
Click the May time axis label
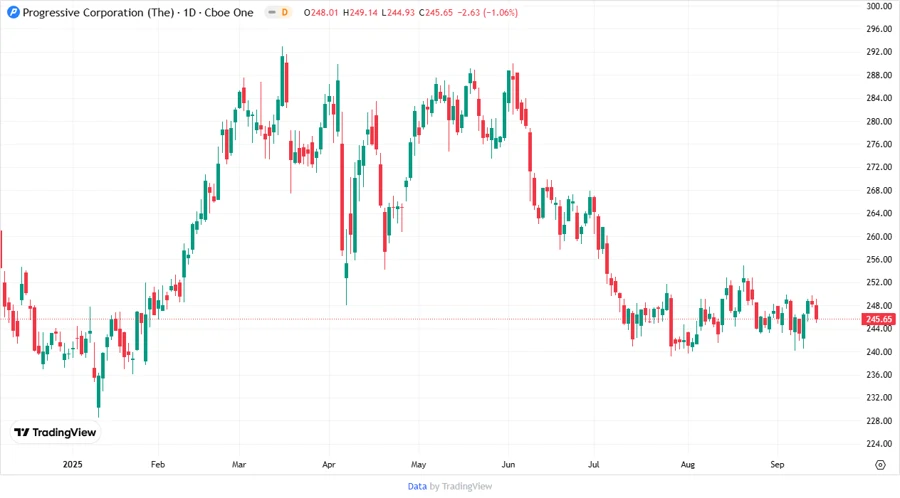418,464
